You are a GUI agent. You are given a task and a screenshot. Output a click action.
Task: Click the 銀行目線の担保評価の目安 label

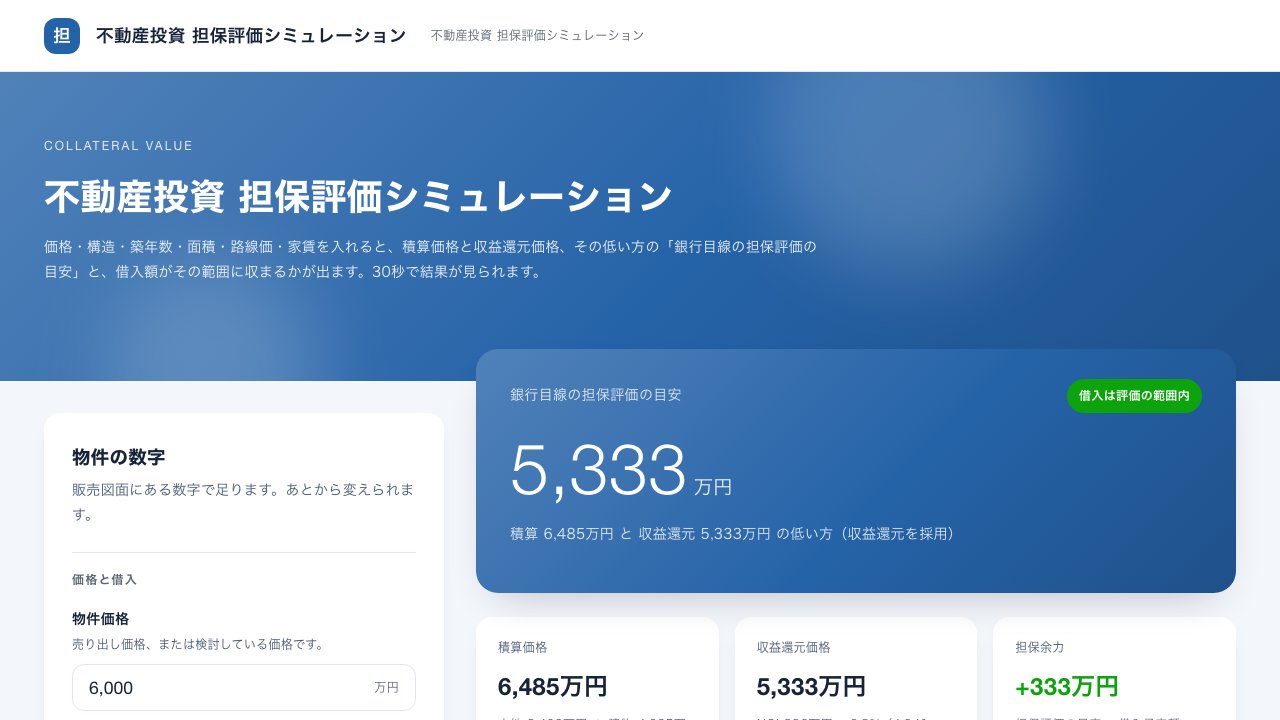pyautogui.click(x=596, y=395)
